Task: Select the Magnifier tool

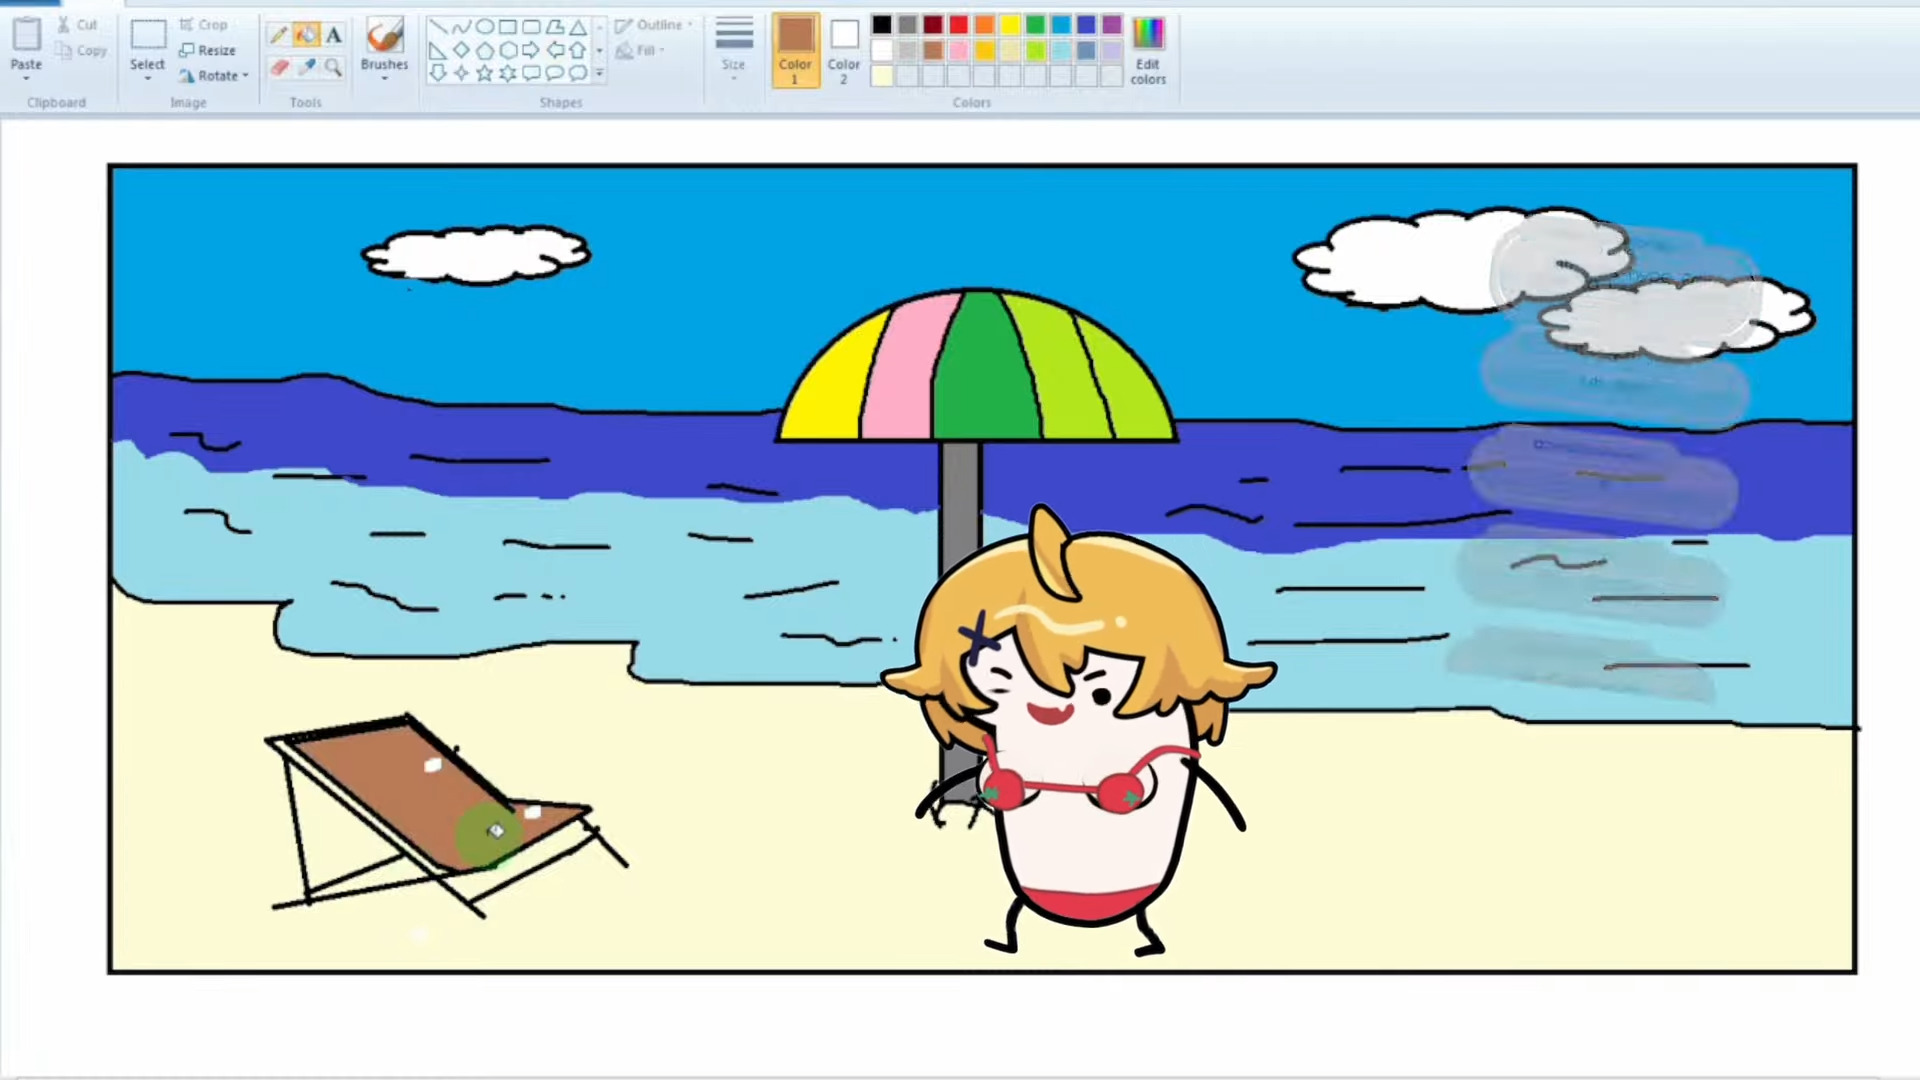Action: (334, 67)
